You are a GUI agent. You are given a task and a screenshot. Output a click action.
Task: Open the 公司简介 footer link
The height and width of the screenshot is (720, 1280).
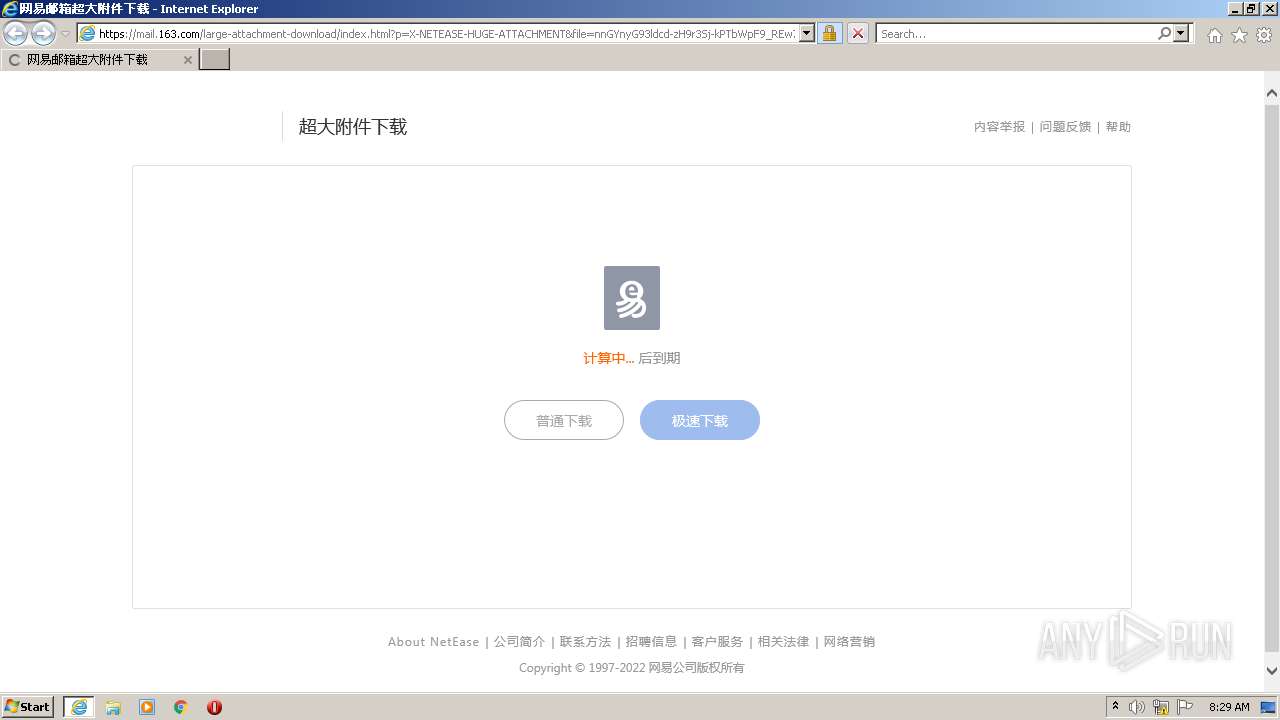pyautogui.click(x=519, y=642)
